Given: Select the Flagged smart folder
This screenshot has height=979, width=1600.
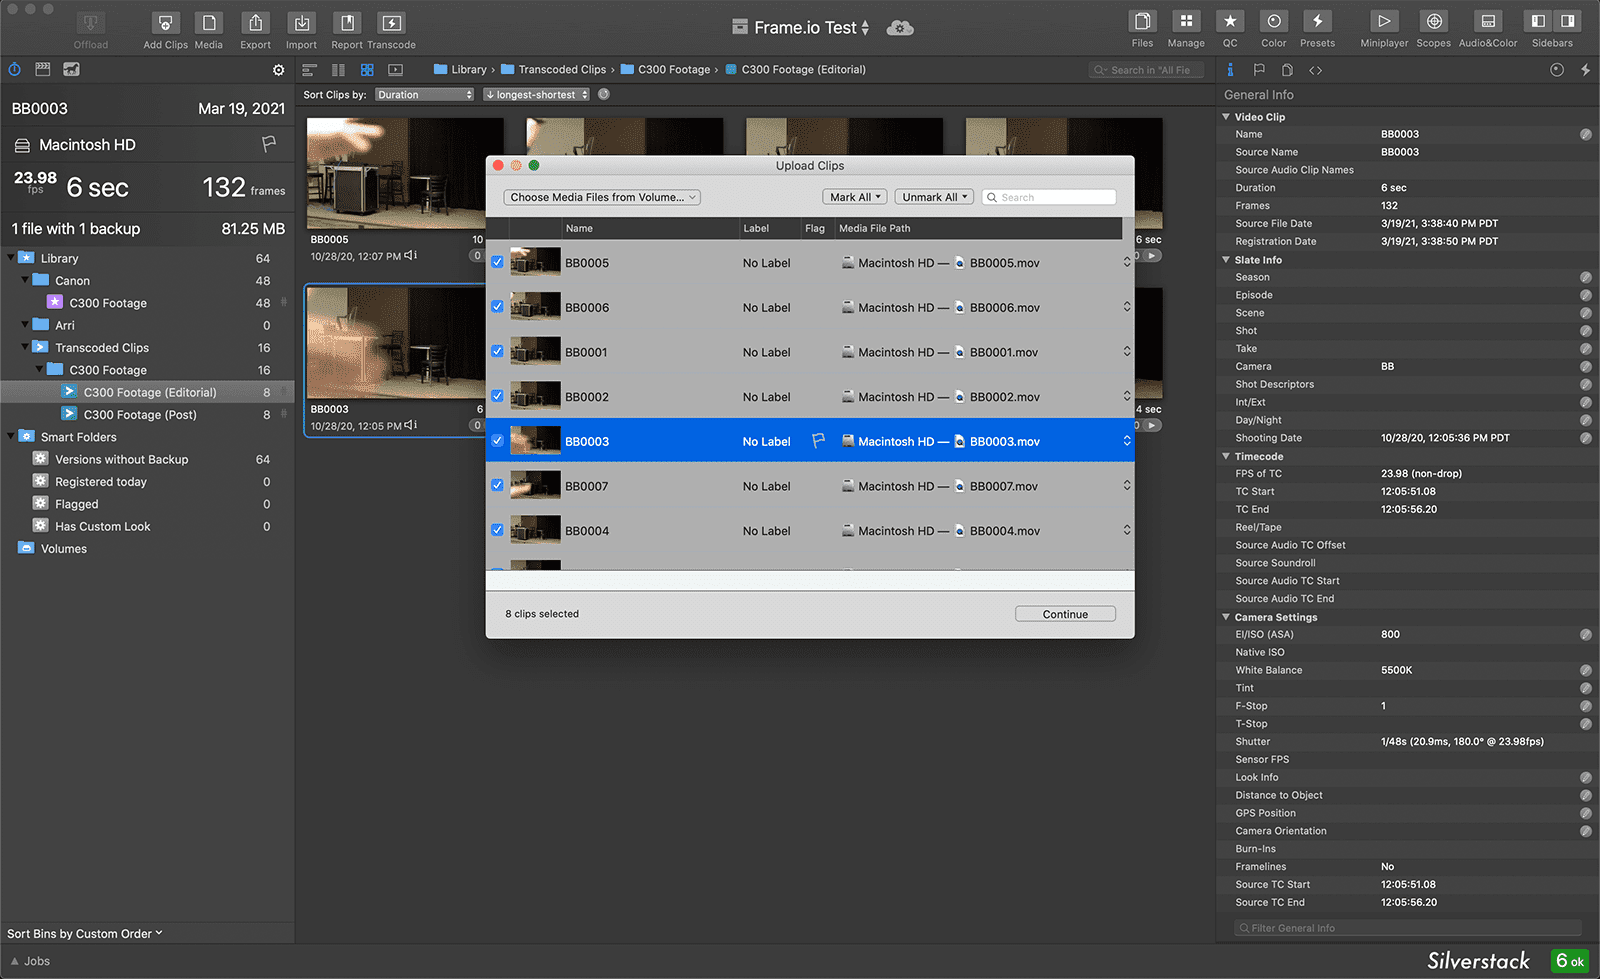Looking at the screenshot, I should point(77,504).
